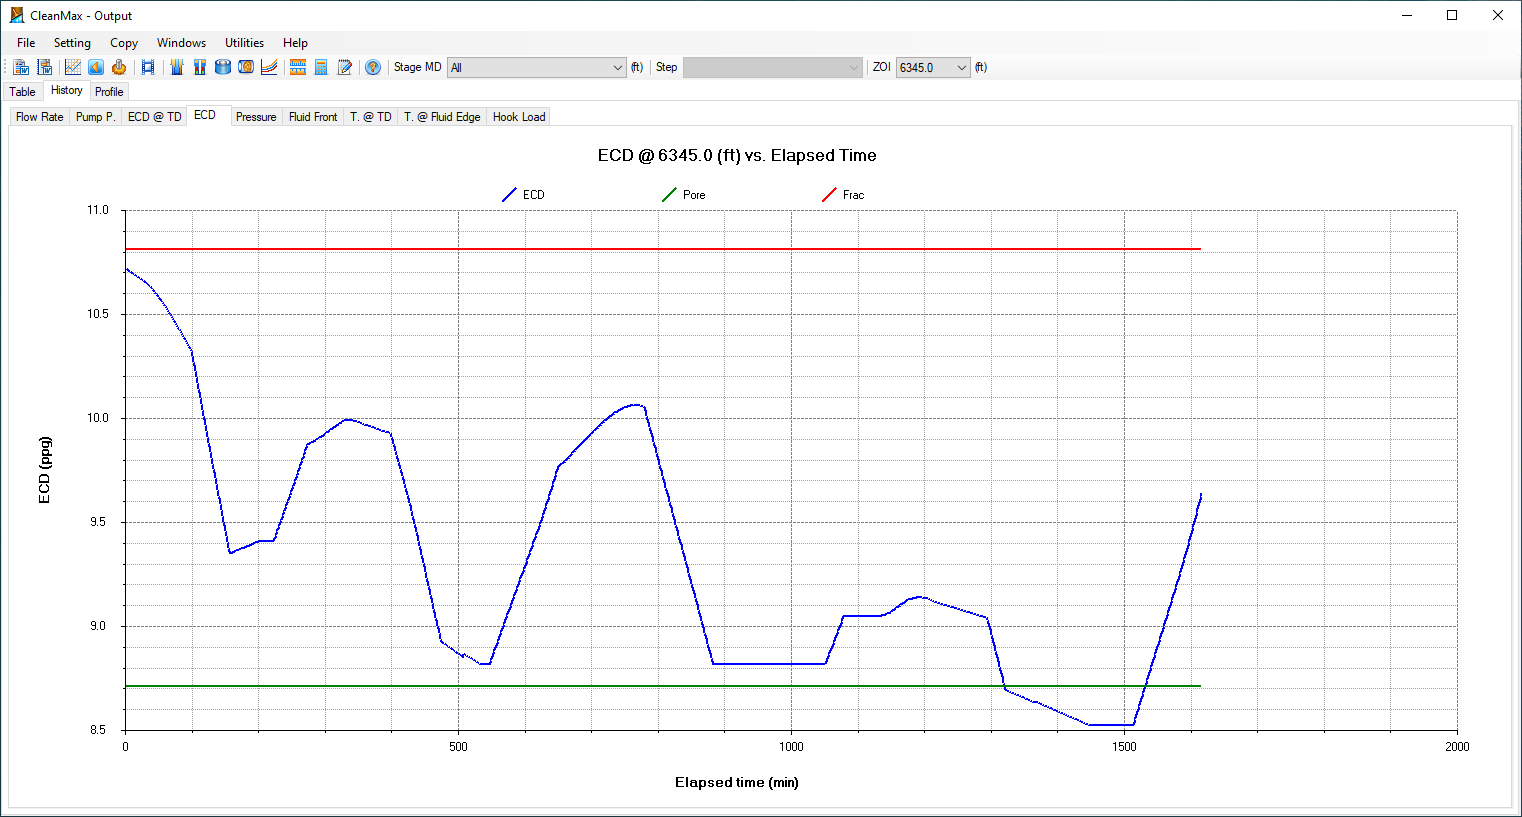Click the orange back arrow icon

(96, 67)
